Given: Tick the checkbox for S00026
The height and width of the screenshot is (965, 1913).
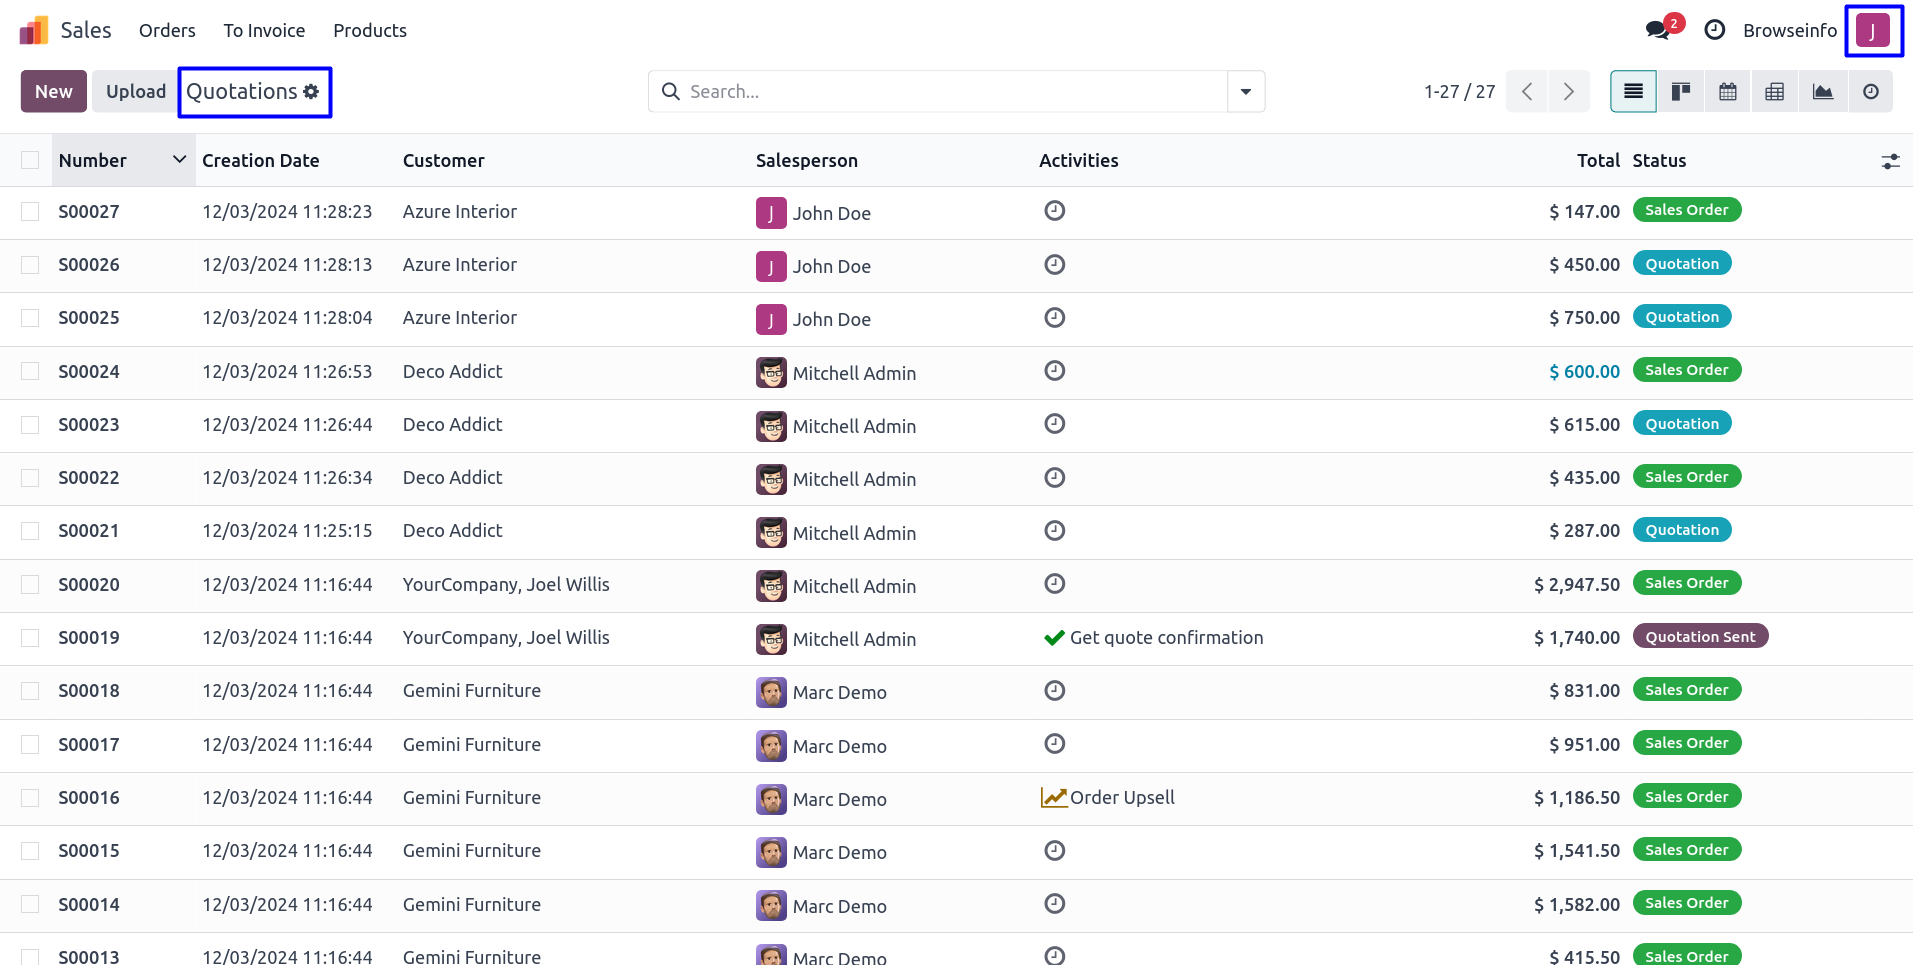Looking at the screenshot, I should point(30,265).
